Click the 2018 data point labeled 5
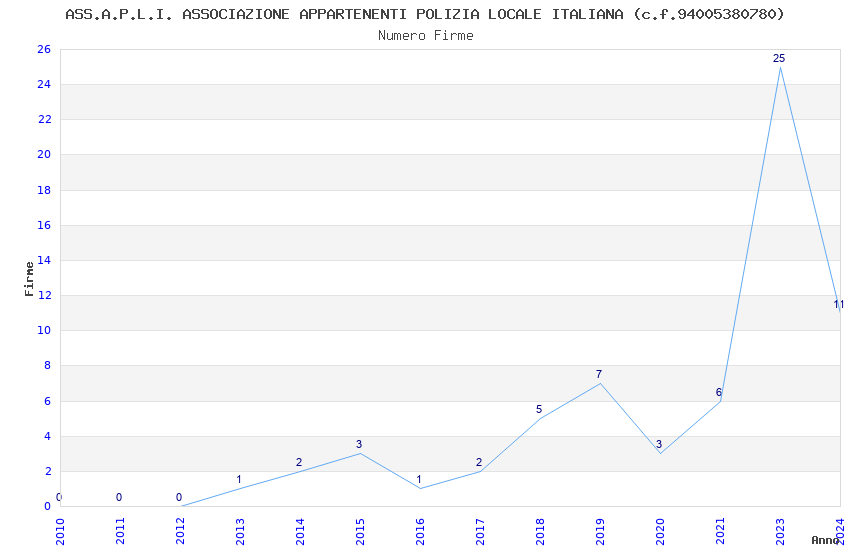This screenshot has width=850, height=550. [540, 418]
